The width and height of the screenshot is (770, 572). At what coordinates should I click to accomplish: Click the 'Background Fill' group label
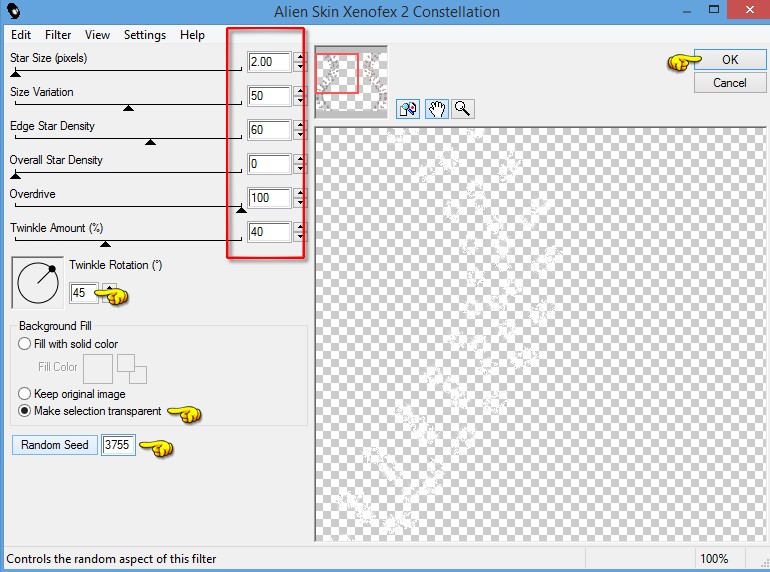point(55,326)
